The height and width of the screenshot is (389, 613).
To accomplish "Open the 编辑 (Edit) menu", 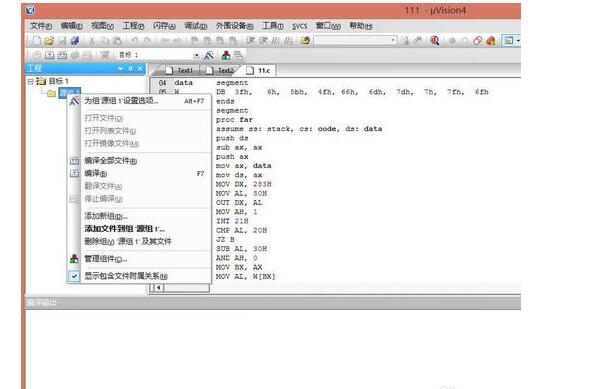I will [71, 26].
